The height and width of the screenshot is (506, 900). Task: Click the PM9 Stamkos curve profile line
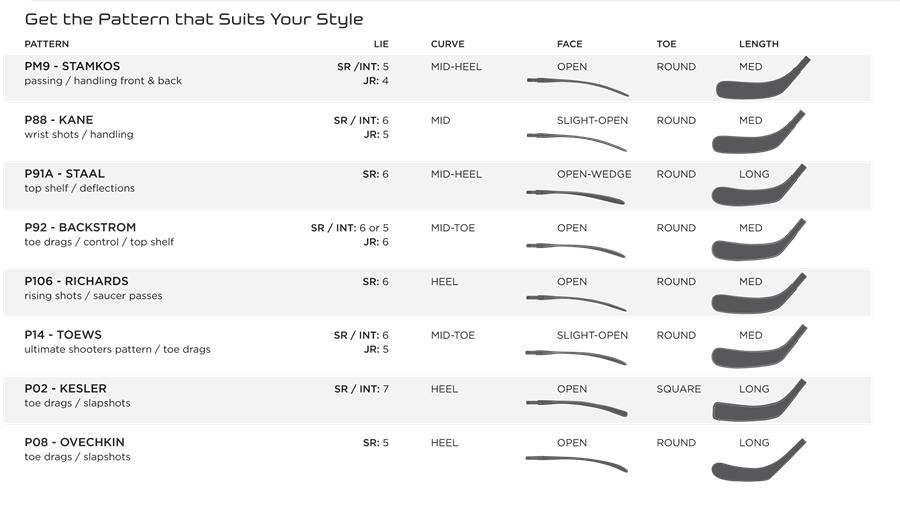click(577, 87)
